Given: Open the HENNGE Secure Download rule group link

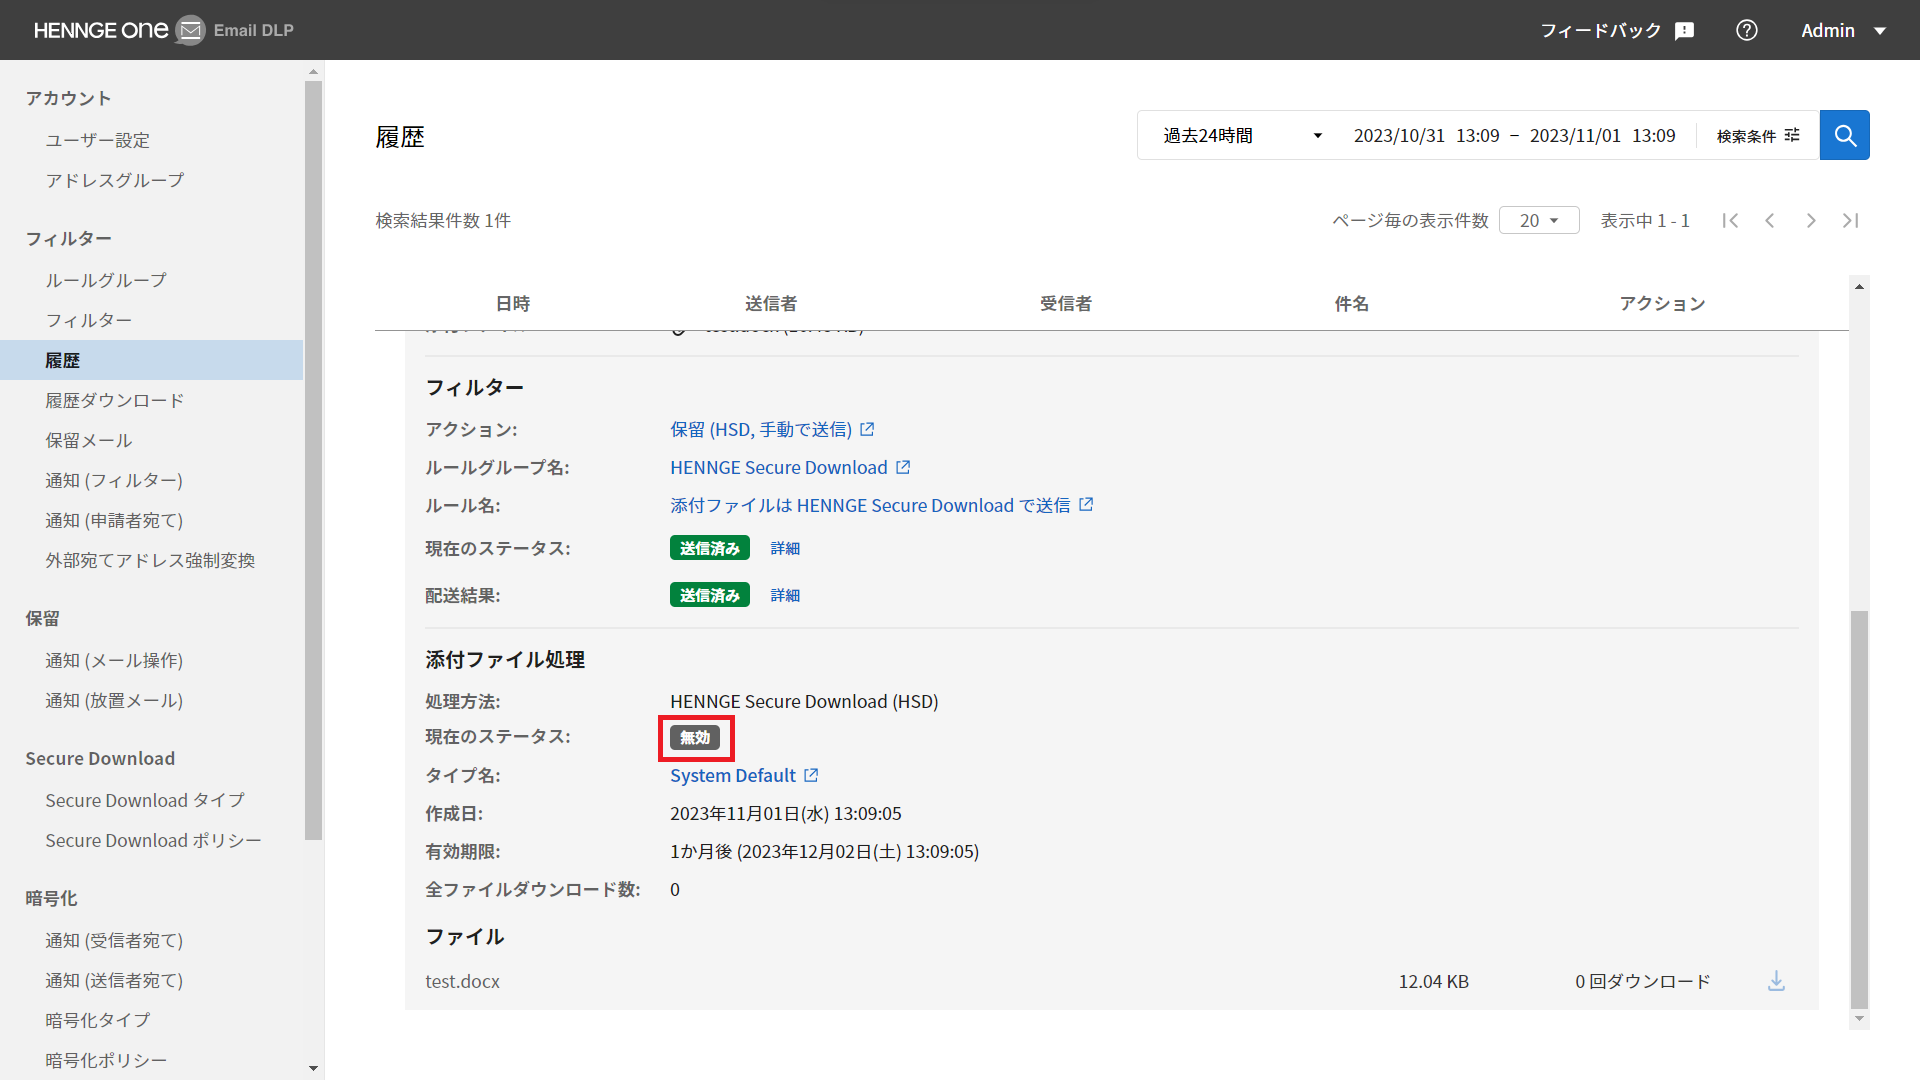Looking at the screenshot, I should 779,467.
